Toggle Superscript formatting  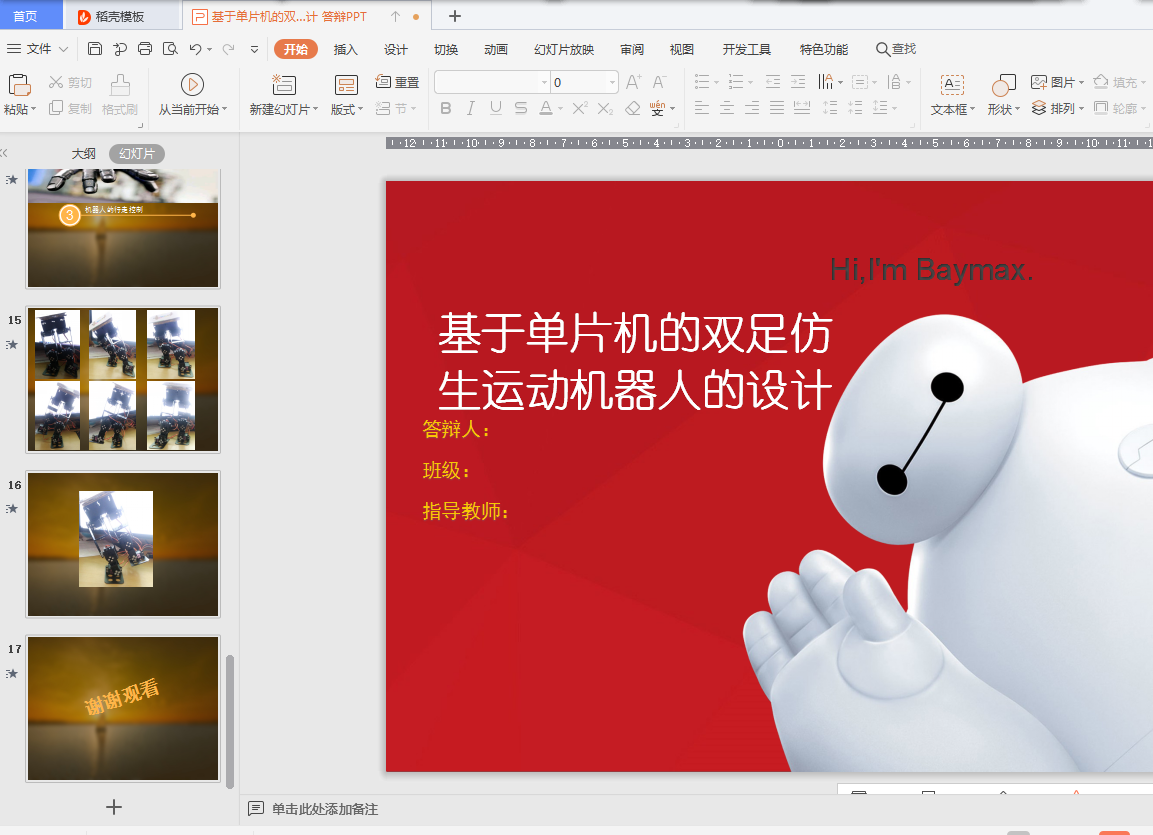point(579,109)
